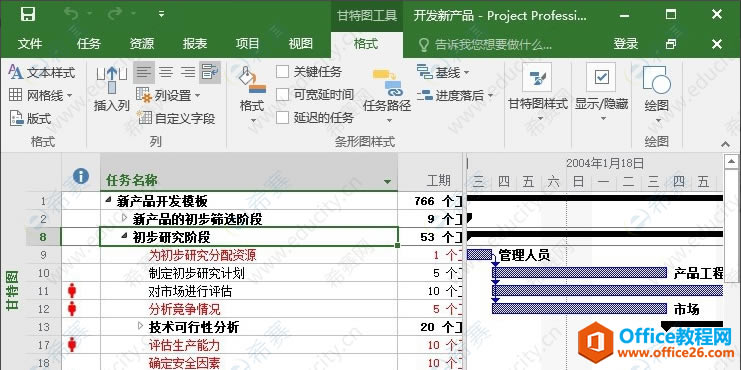Image resolution: width=741 pixels, height=370 pixels.
Task: Open the 绘图 drawing shapes dropdown
Action: [x=657, y=95]
